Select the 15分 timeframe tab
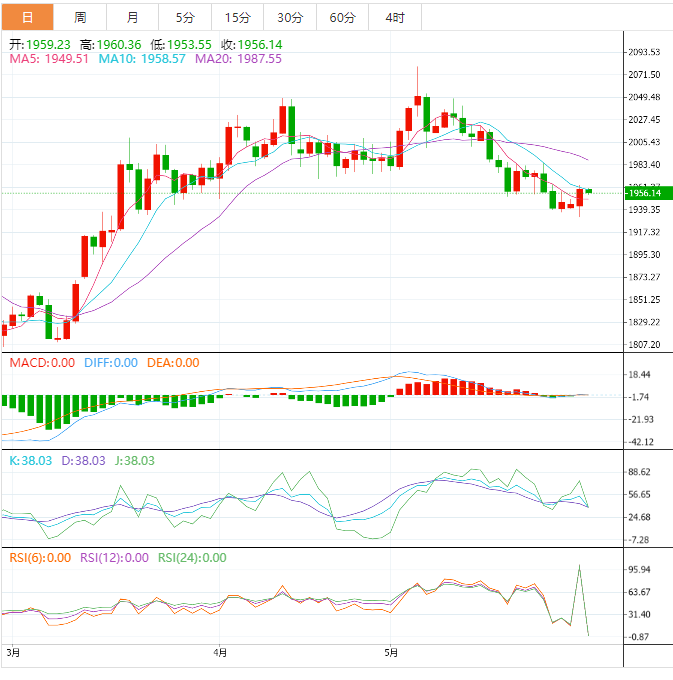Image resolution: width=673 pixels, height=680 pixels. [x=237, y=17]
